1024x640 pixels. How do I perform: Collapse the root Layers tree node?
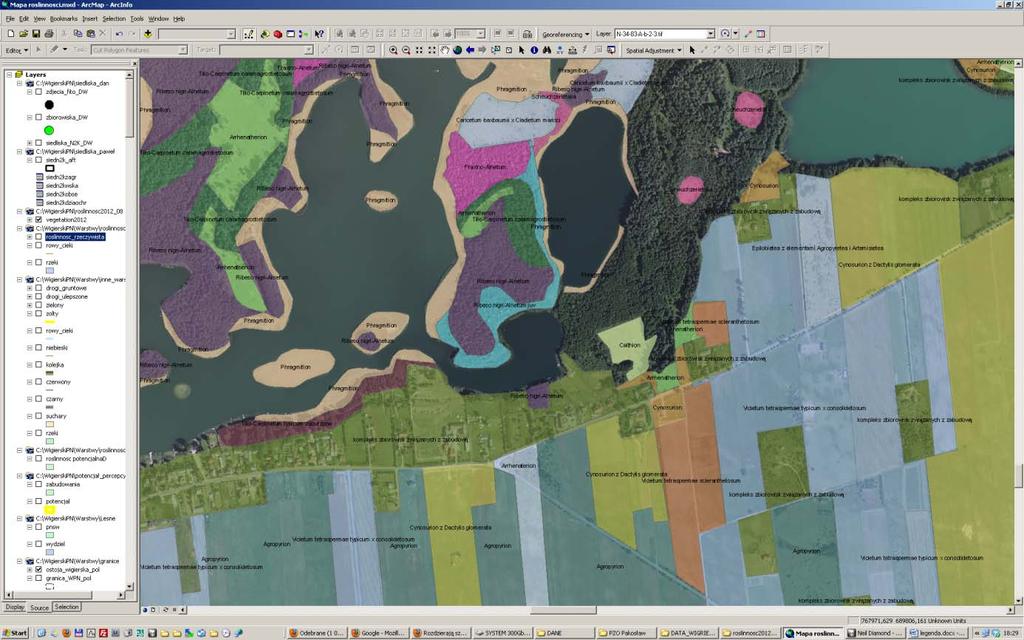pos(9,75)
